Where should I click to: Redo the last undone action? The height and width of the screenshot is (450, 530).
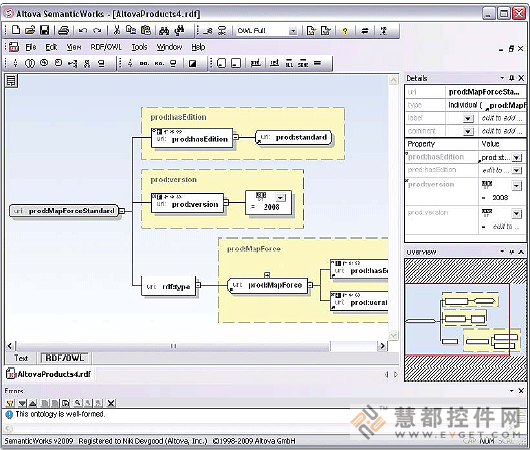pos(97,30)
